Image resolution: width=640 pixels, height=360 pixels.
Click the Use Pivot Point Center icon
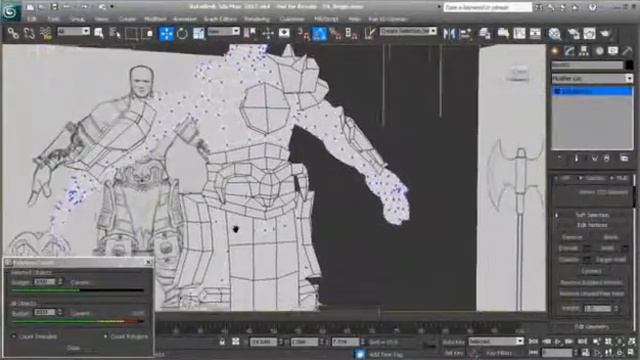(x=250, y=33)
